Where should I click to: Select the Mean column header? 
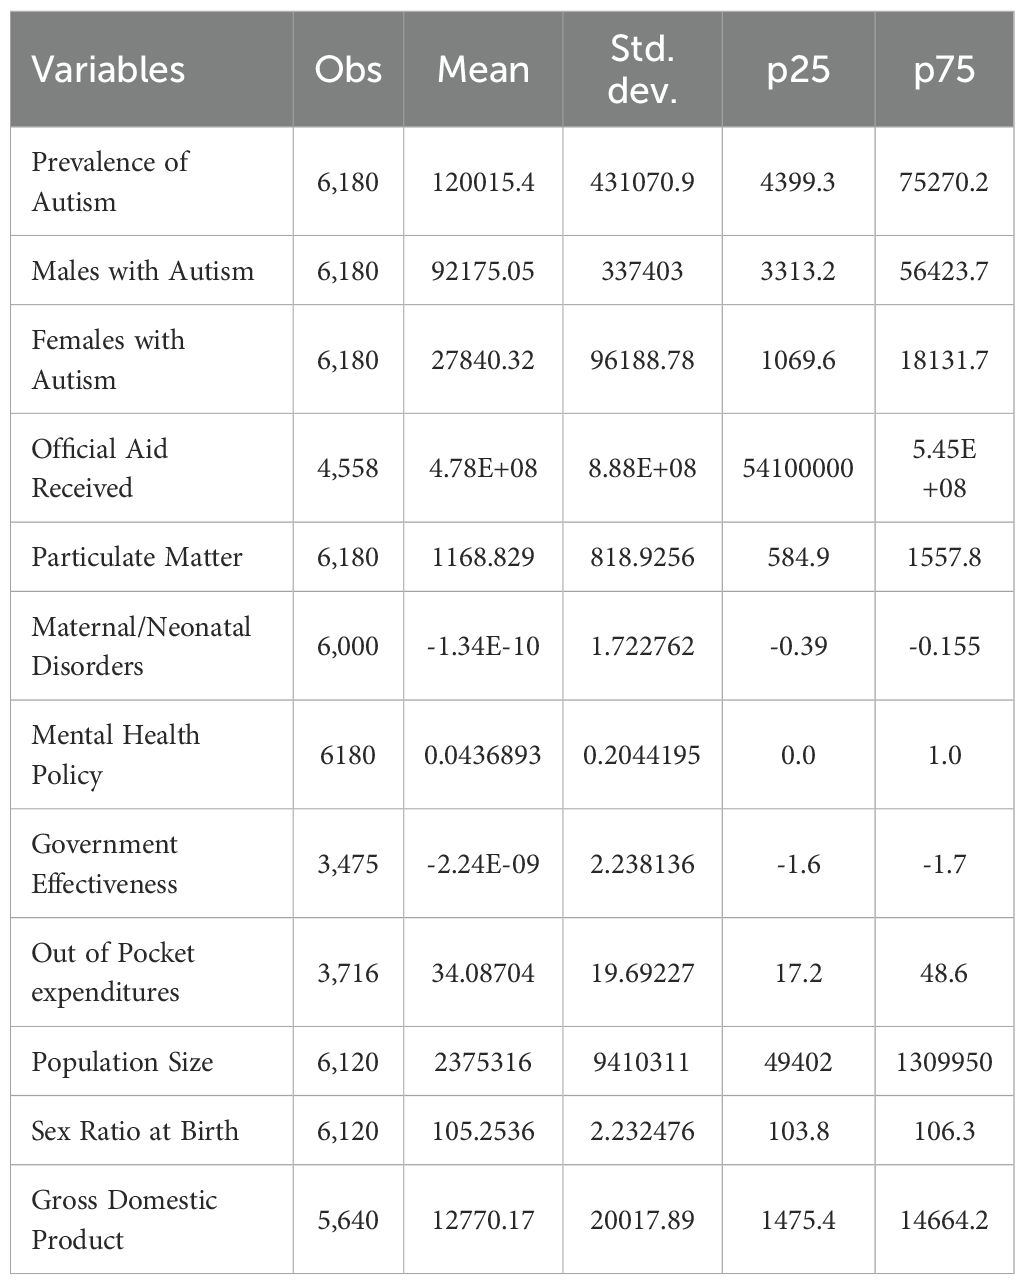[483, 70]
